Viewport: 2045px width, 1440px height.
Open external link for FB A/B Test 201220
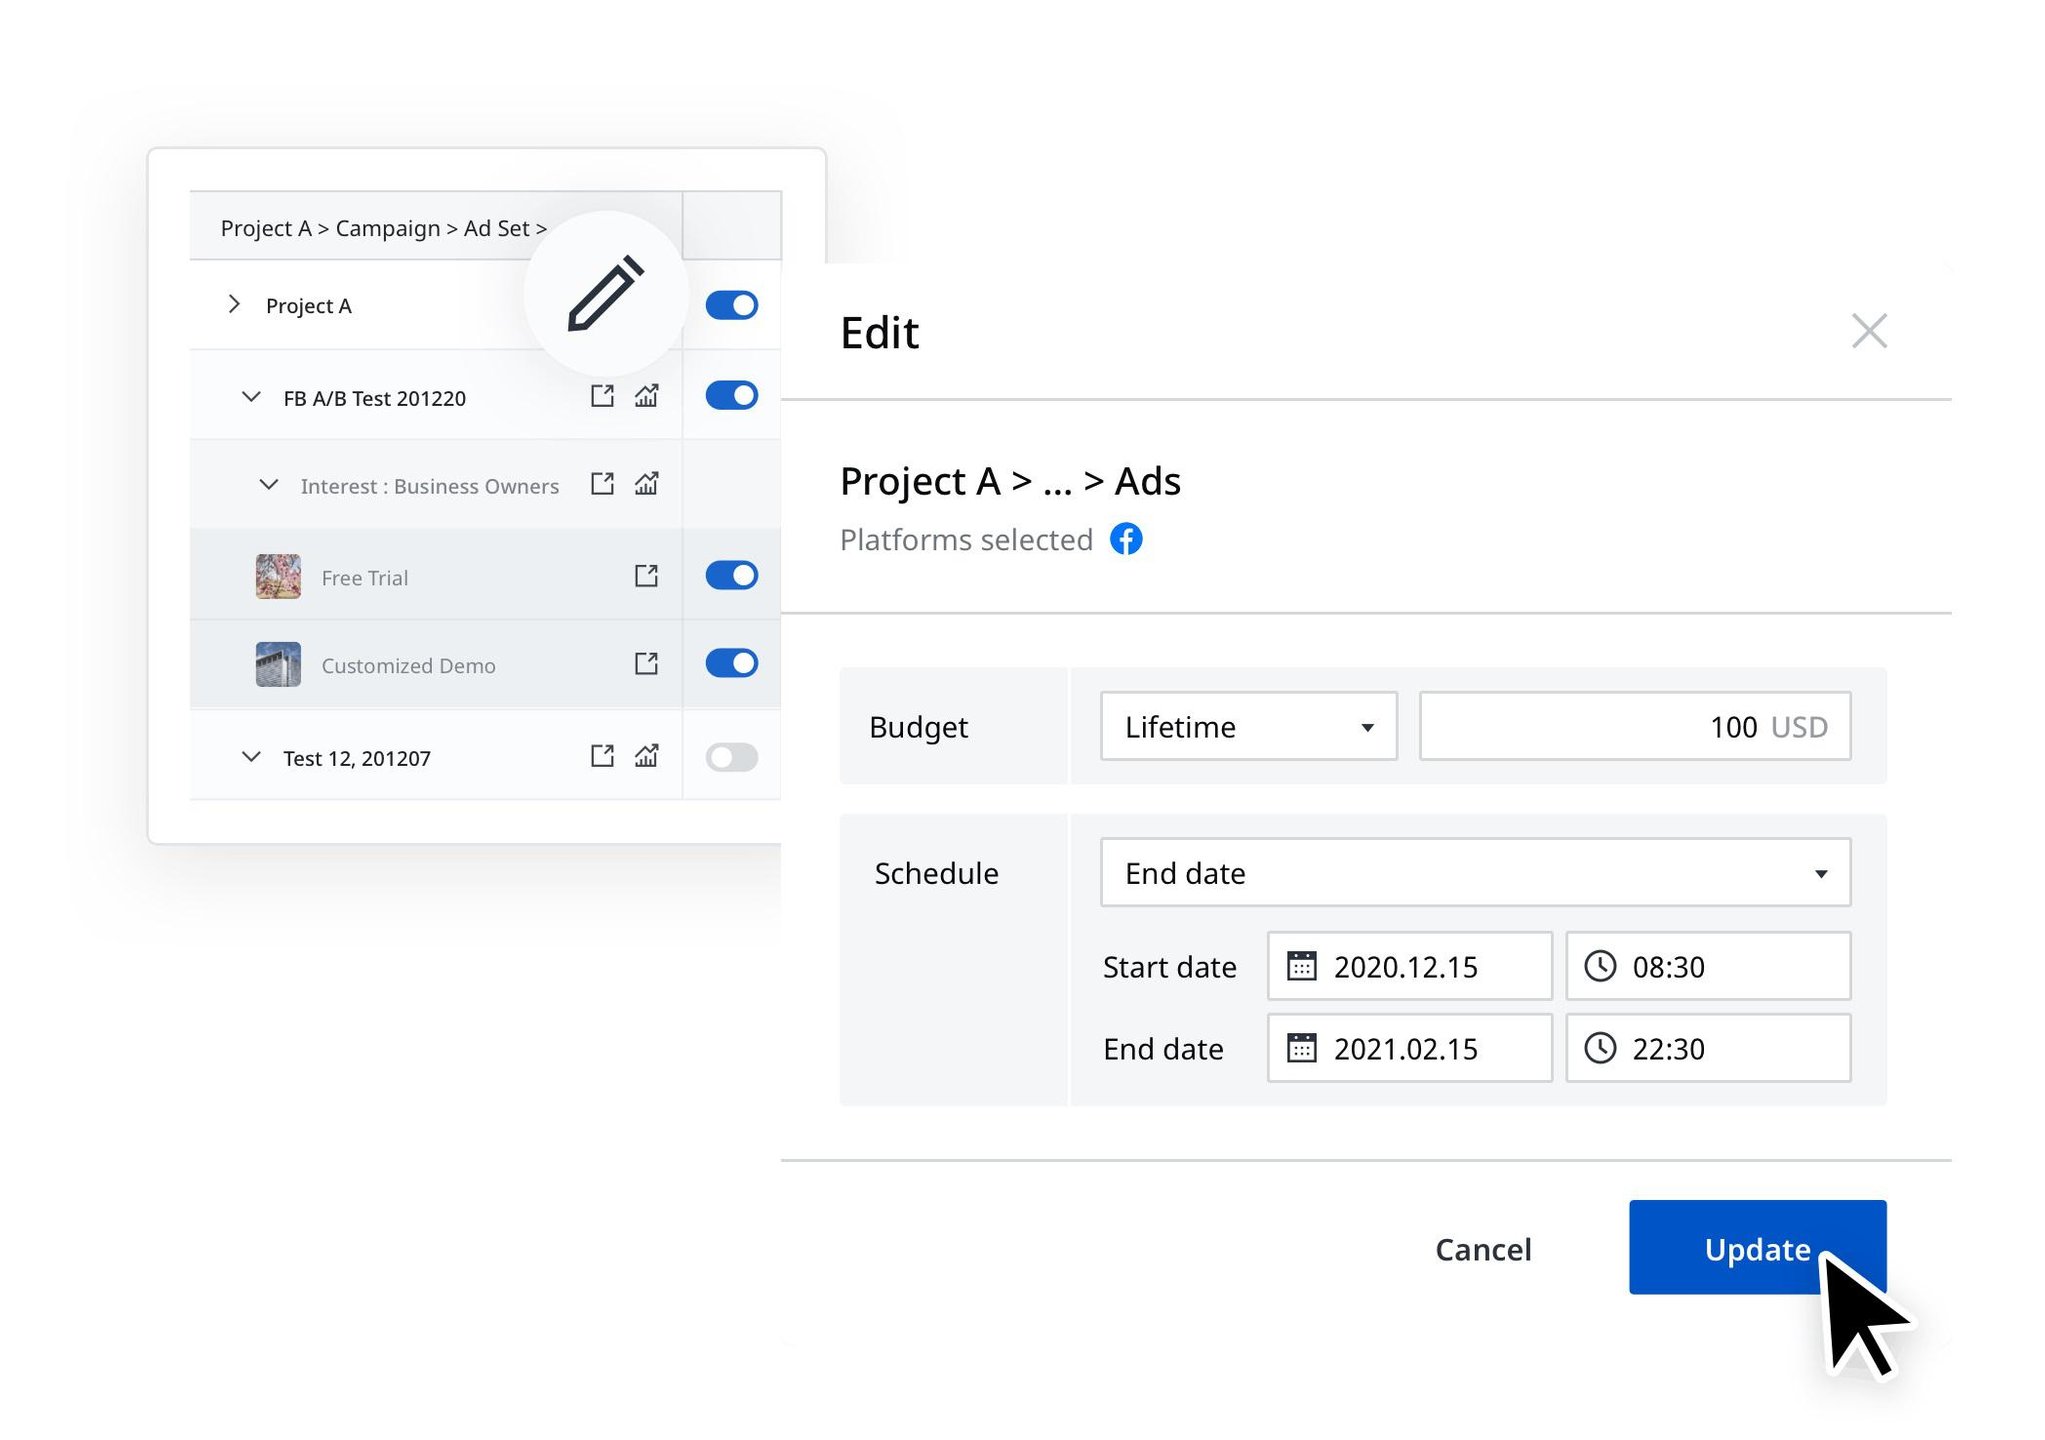602,396
